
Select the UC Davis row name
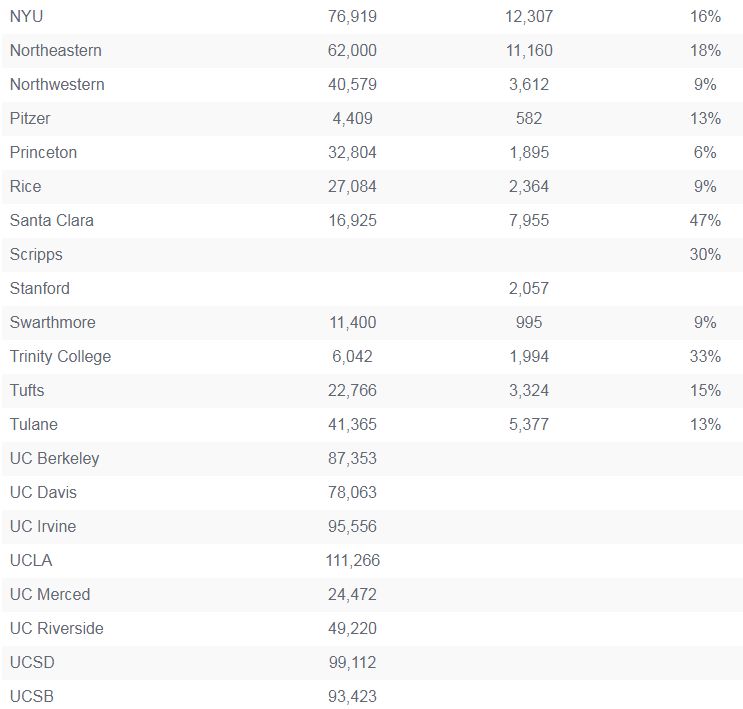point(43,492)
